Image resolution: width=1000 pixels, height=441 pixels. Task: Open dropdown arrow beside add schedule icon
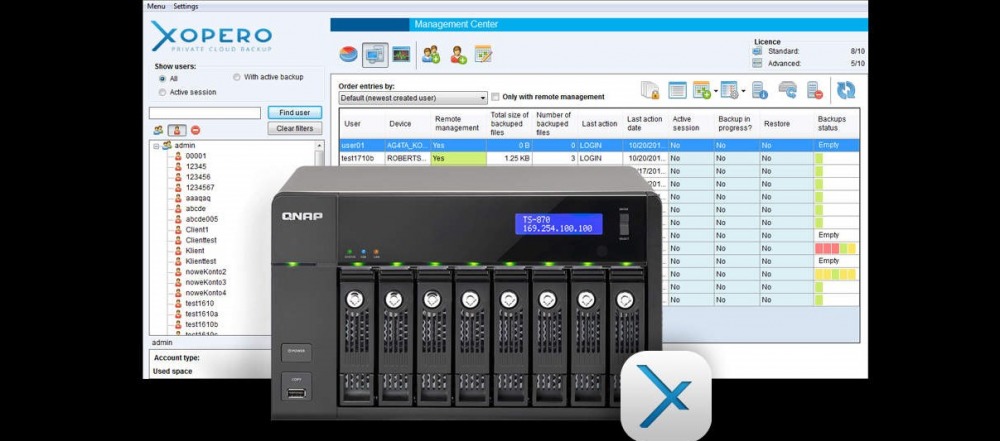(x=716, y=91)
